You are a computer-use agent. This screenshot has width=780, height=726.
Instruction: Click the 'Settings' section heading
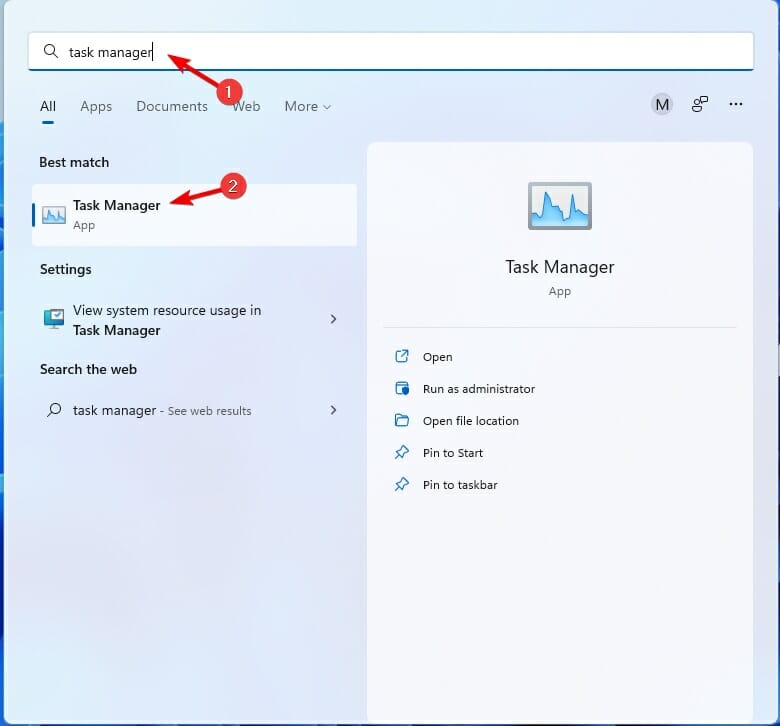(66, 269)
